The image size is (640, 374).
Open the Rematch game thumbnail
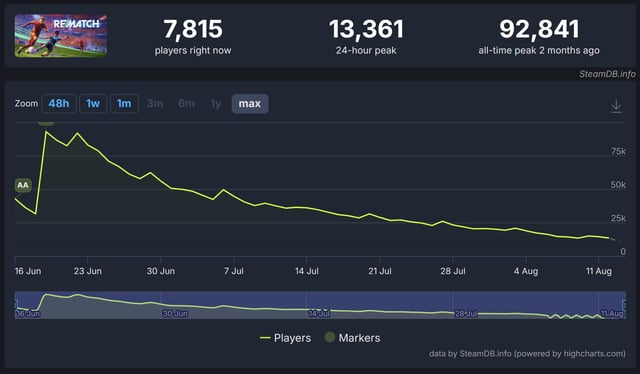(61, 36)
